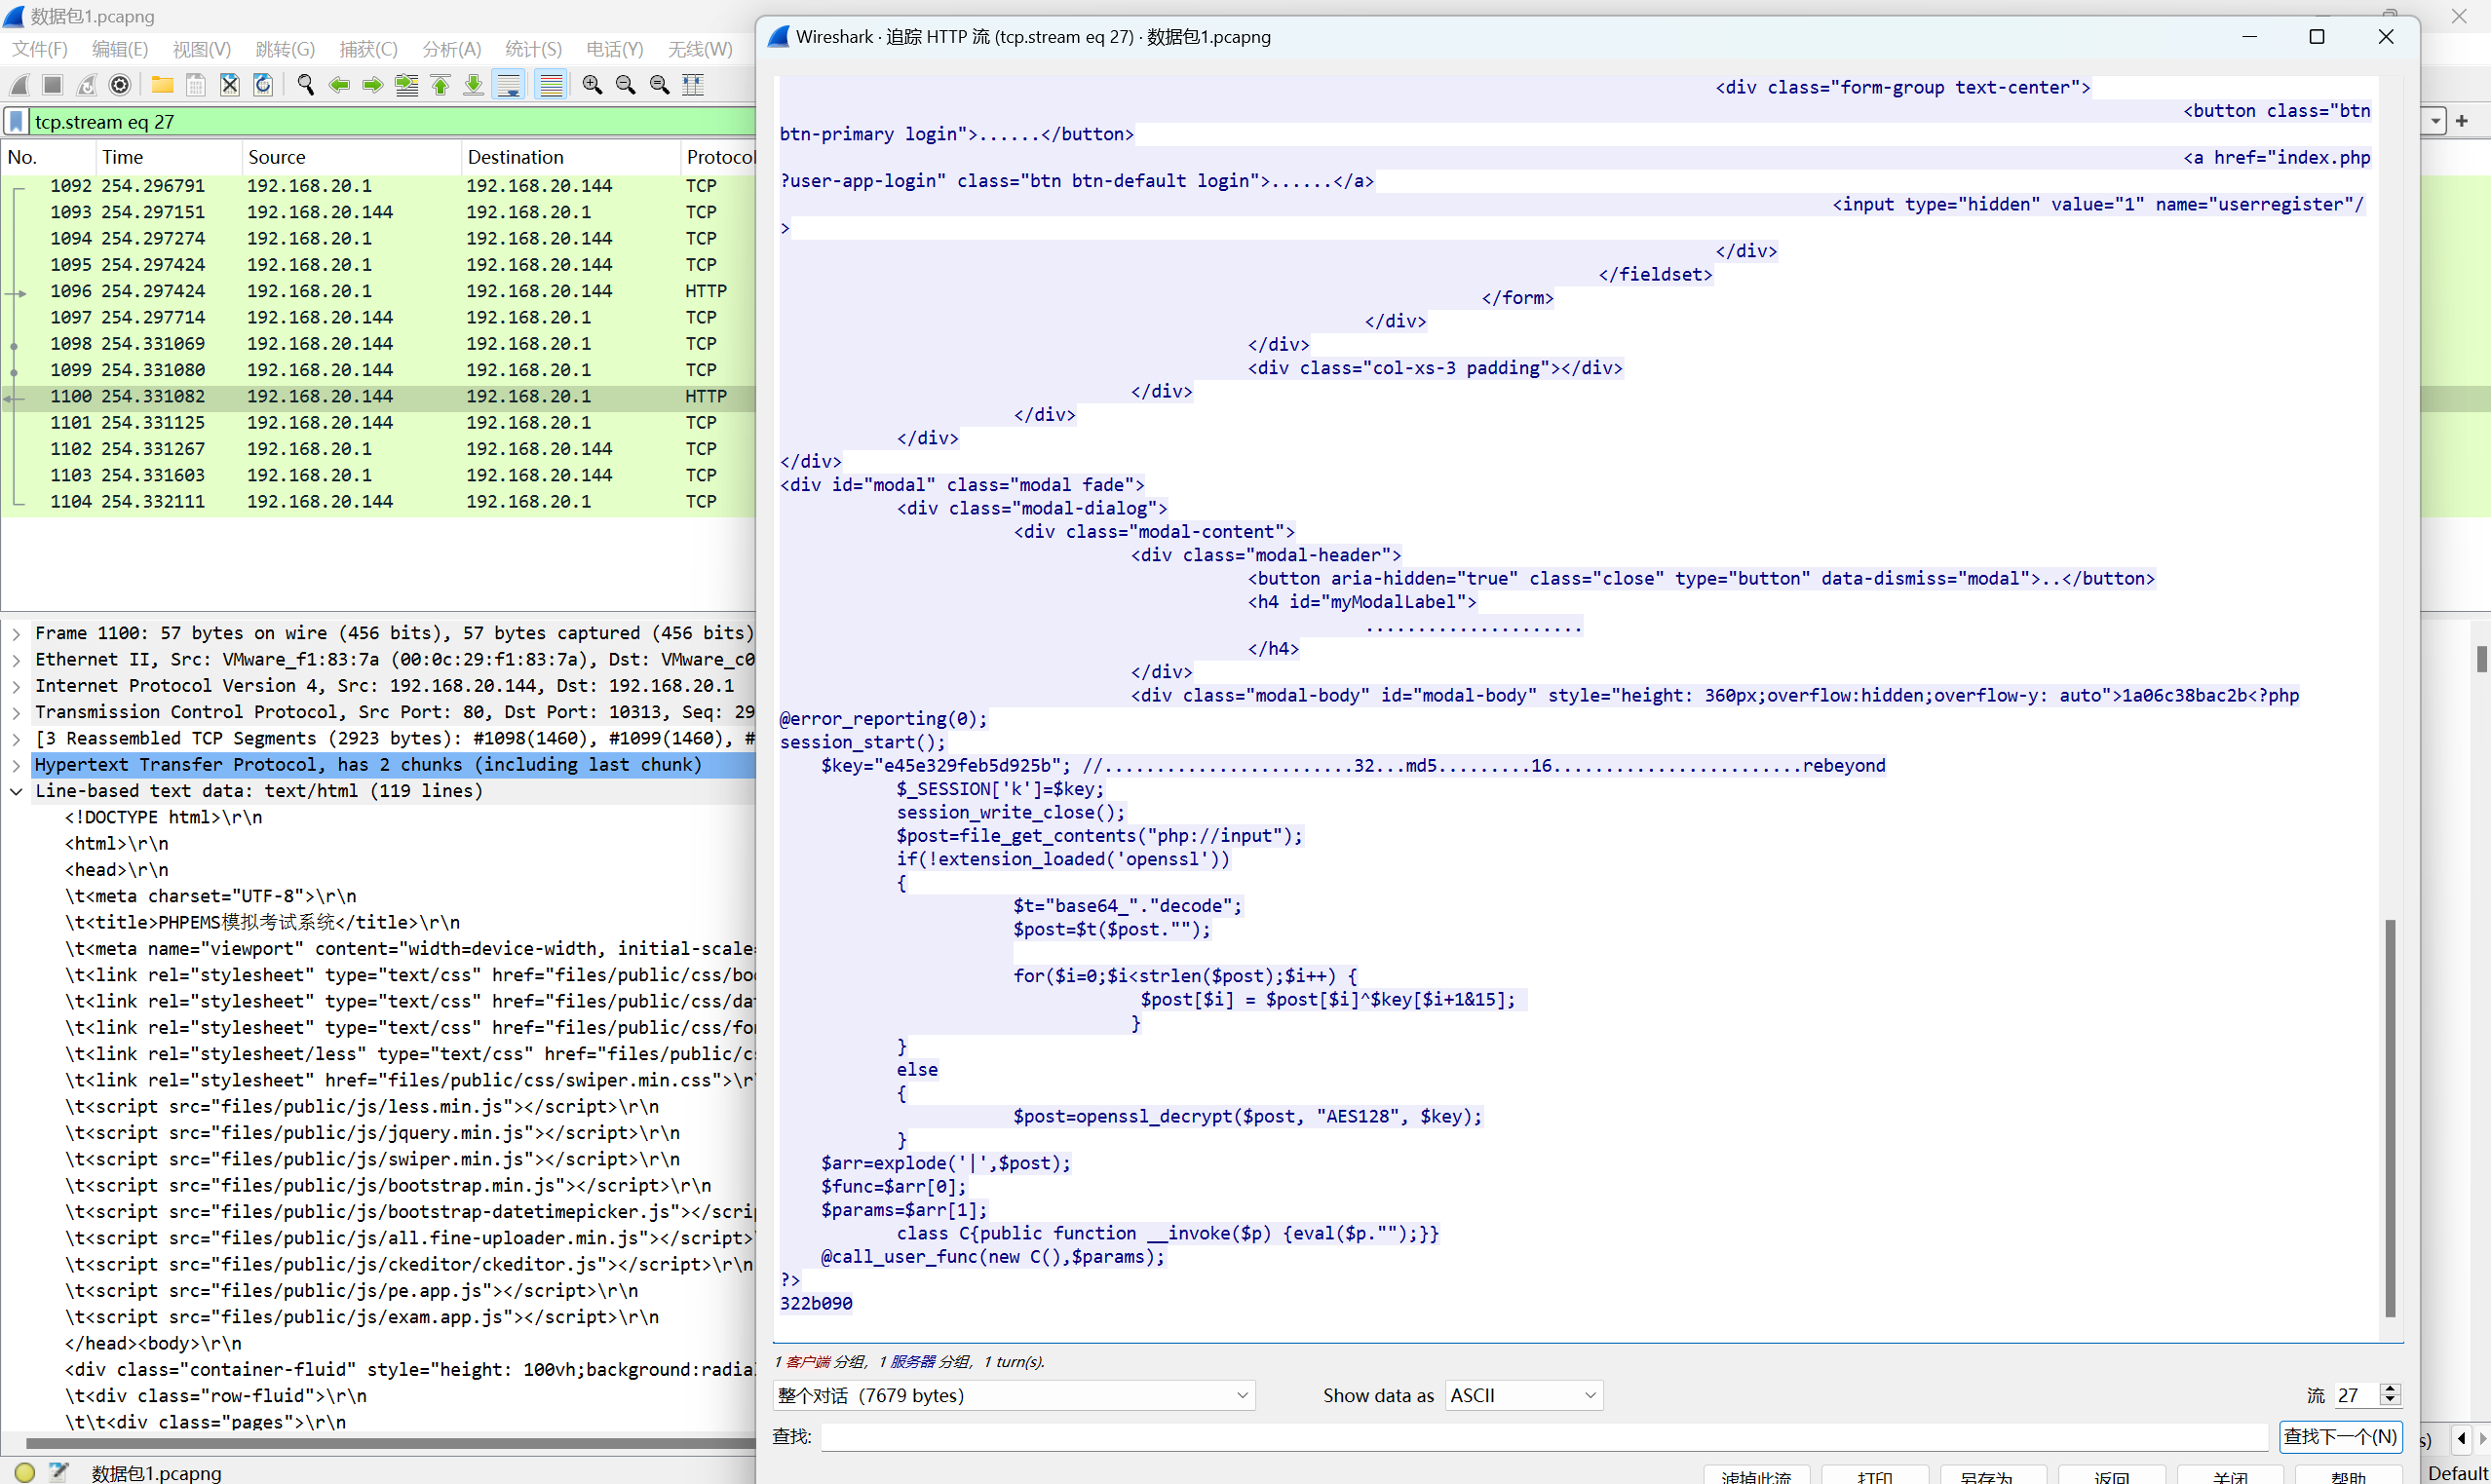
Task: Add a display filter button with plus icon
Action: click(x=2462, y=121)
